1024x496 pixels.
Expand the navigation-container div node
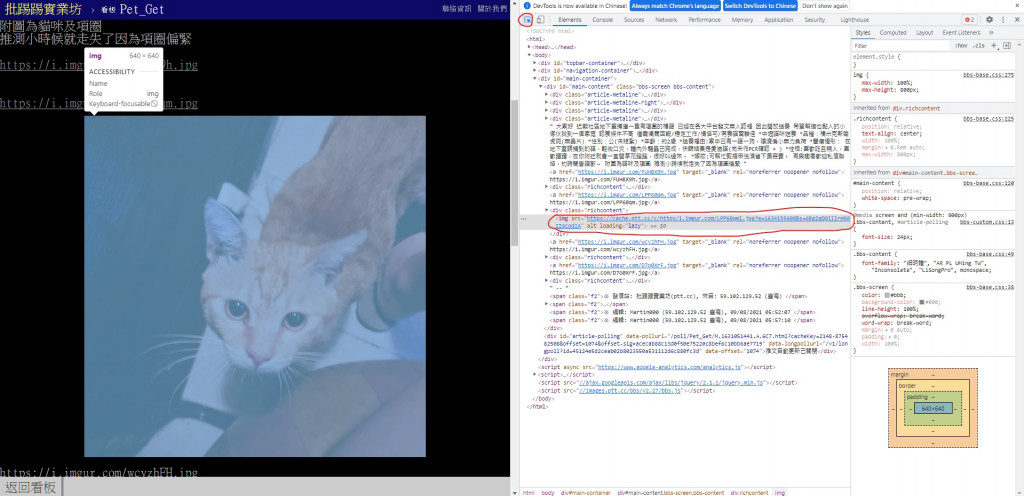(x=535, y=70)
